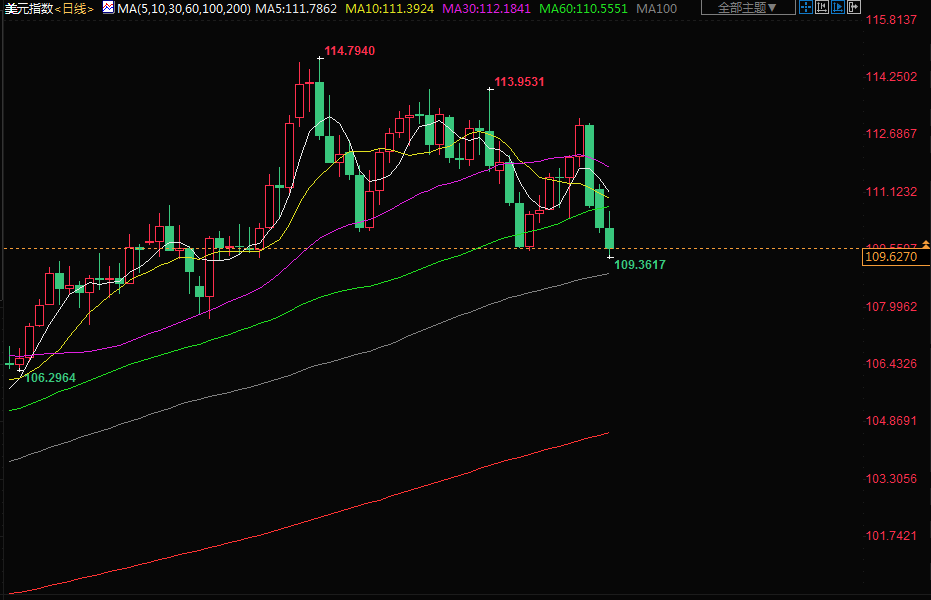931x600 pixels.
Task: Click the orange double-triangle marker on price axis
Action: tap(925, 244)
